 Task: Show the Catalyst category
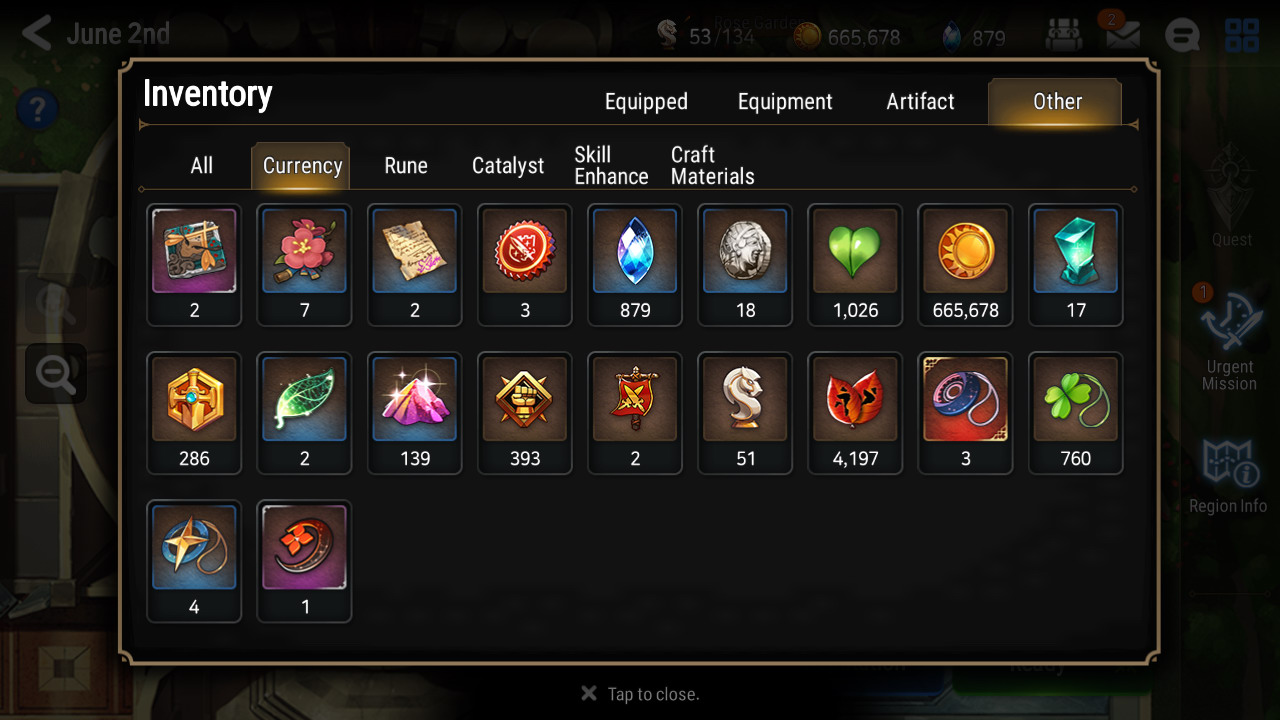508,166
